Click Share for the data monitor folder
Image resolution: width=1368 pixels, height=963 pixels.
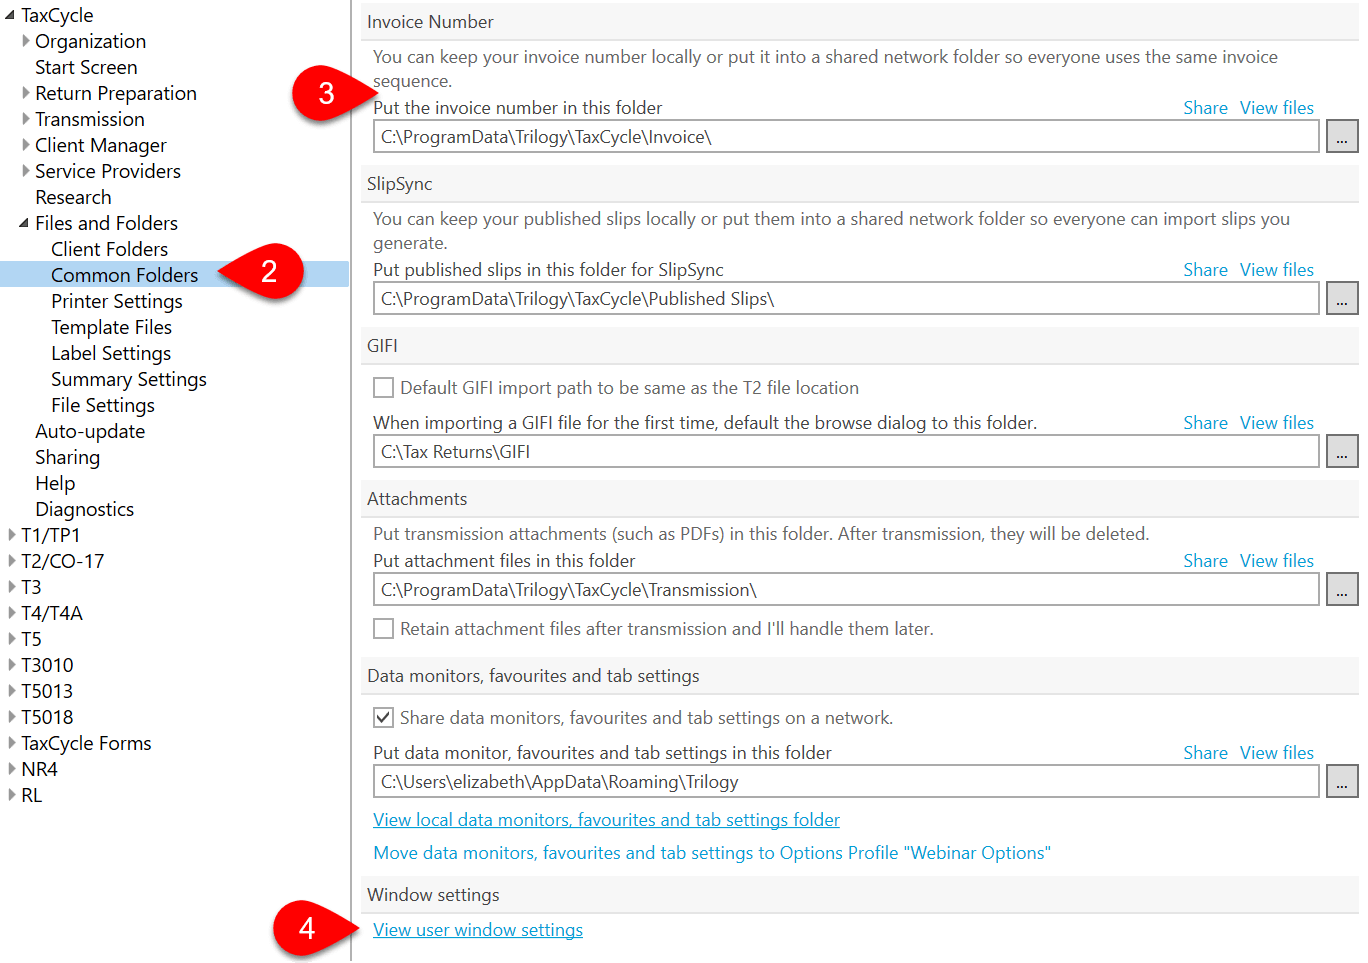point(1205,752)
